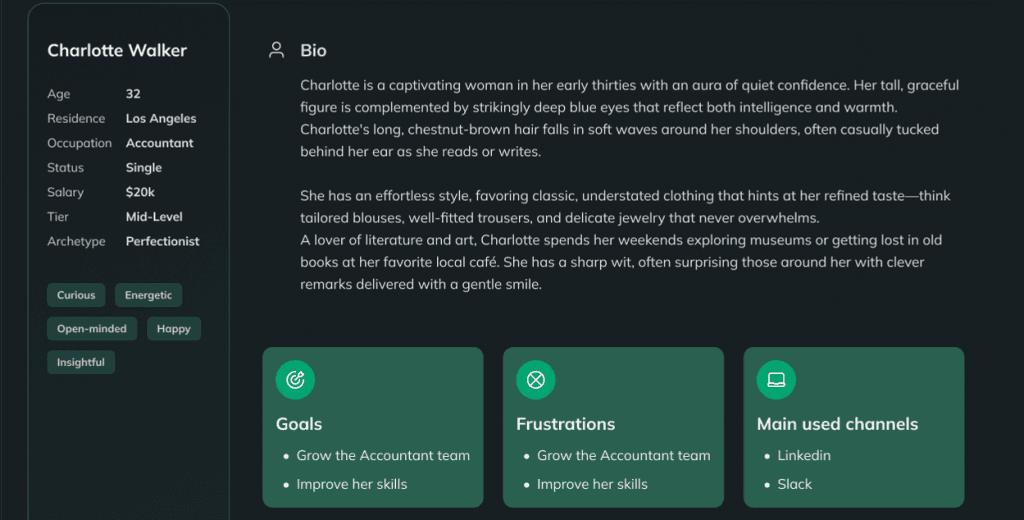Click the Frustrations crossed-circle icon
This screenshot has width=1024, height=520.
[536, 380]
